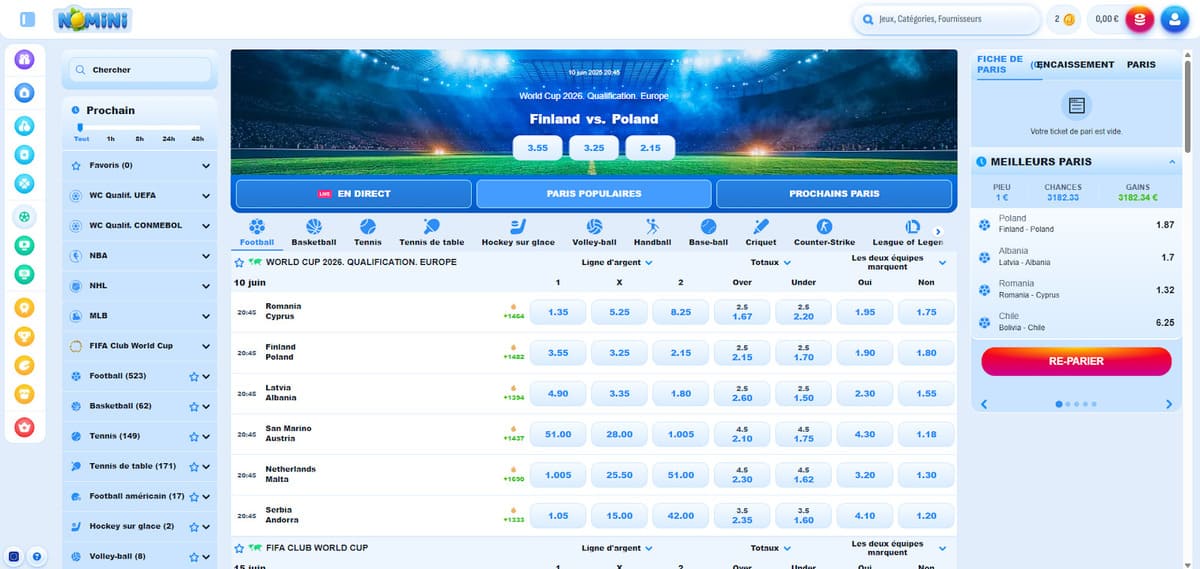Click the red deposit coins icon
The width and height of the screenshot is (1200, 569).
(x=1139, y=19)
